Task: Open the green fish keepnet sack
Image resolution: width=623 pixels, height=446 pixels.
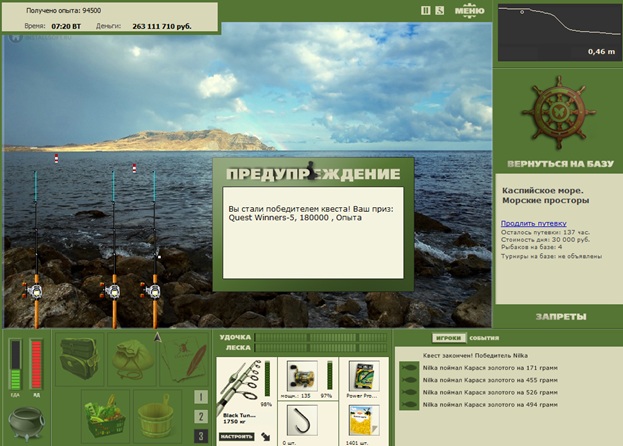Action: [132, 359]
